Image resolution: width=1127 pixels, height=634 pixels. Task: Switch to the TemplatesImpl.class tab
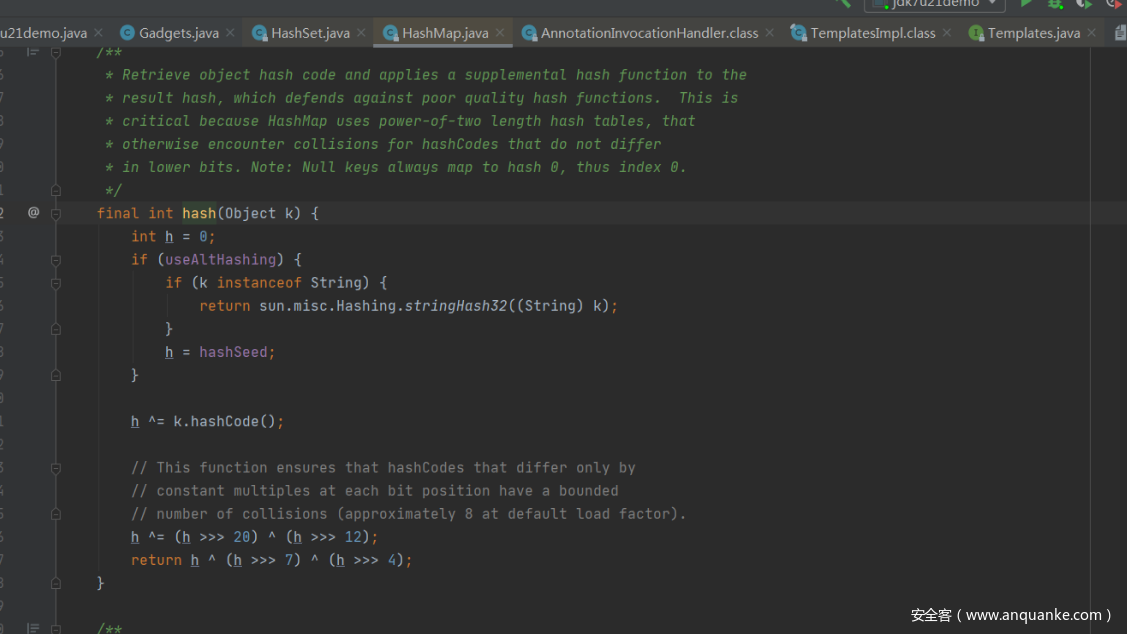872,33
